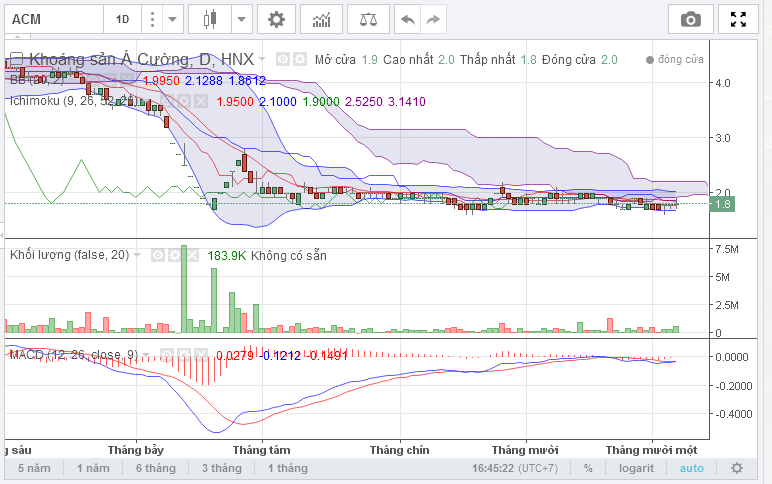
Task: Undo the last chart action
Action: tap(408, 20)
